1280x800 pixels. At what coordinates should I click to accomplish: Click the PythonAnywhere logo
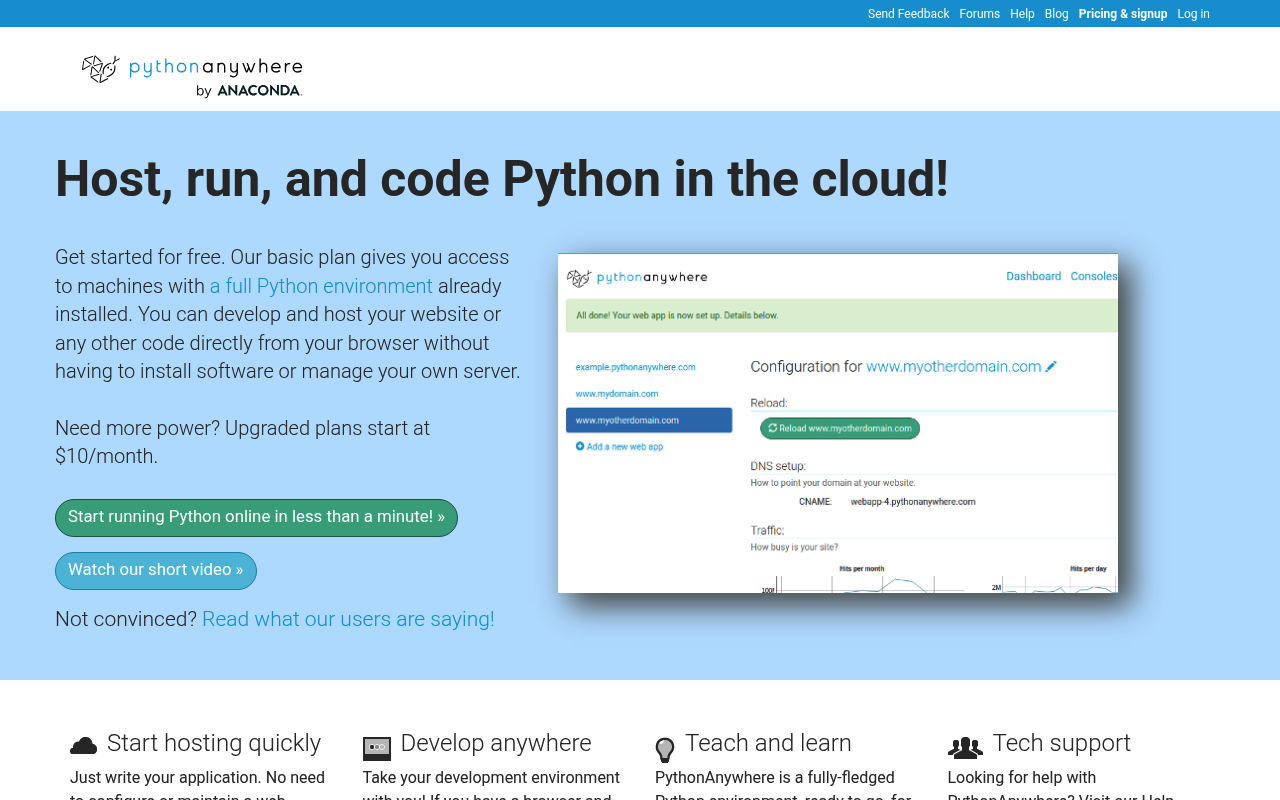(192, 76)
